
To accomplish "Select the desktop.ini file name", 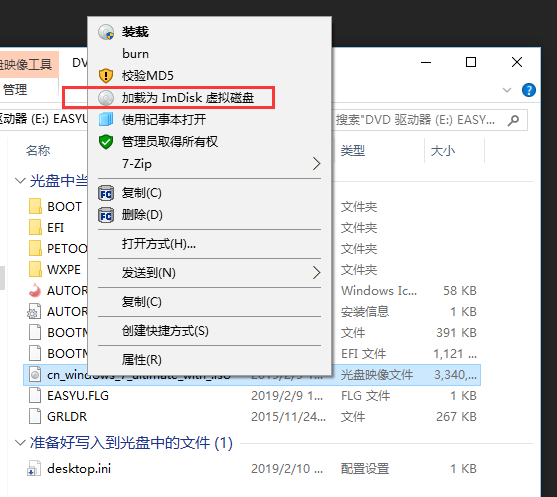I will [x=79, y=469].
